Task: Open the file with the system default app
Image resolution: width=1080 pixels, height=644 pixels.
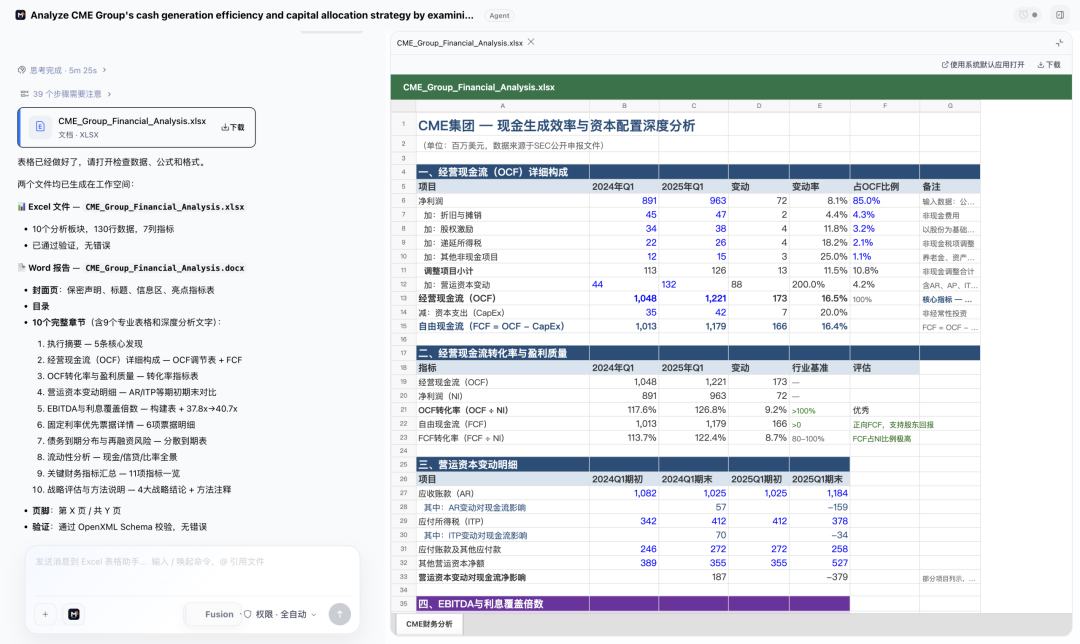Action: click(x=983, y=65)
